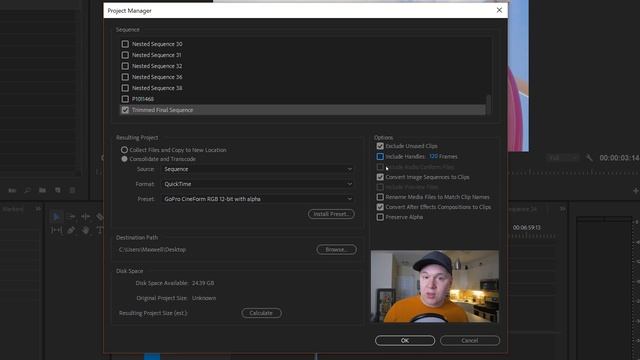
Task: Click the 120 Frames handles value
Action: tap(433, 156)
